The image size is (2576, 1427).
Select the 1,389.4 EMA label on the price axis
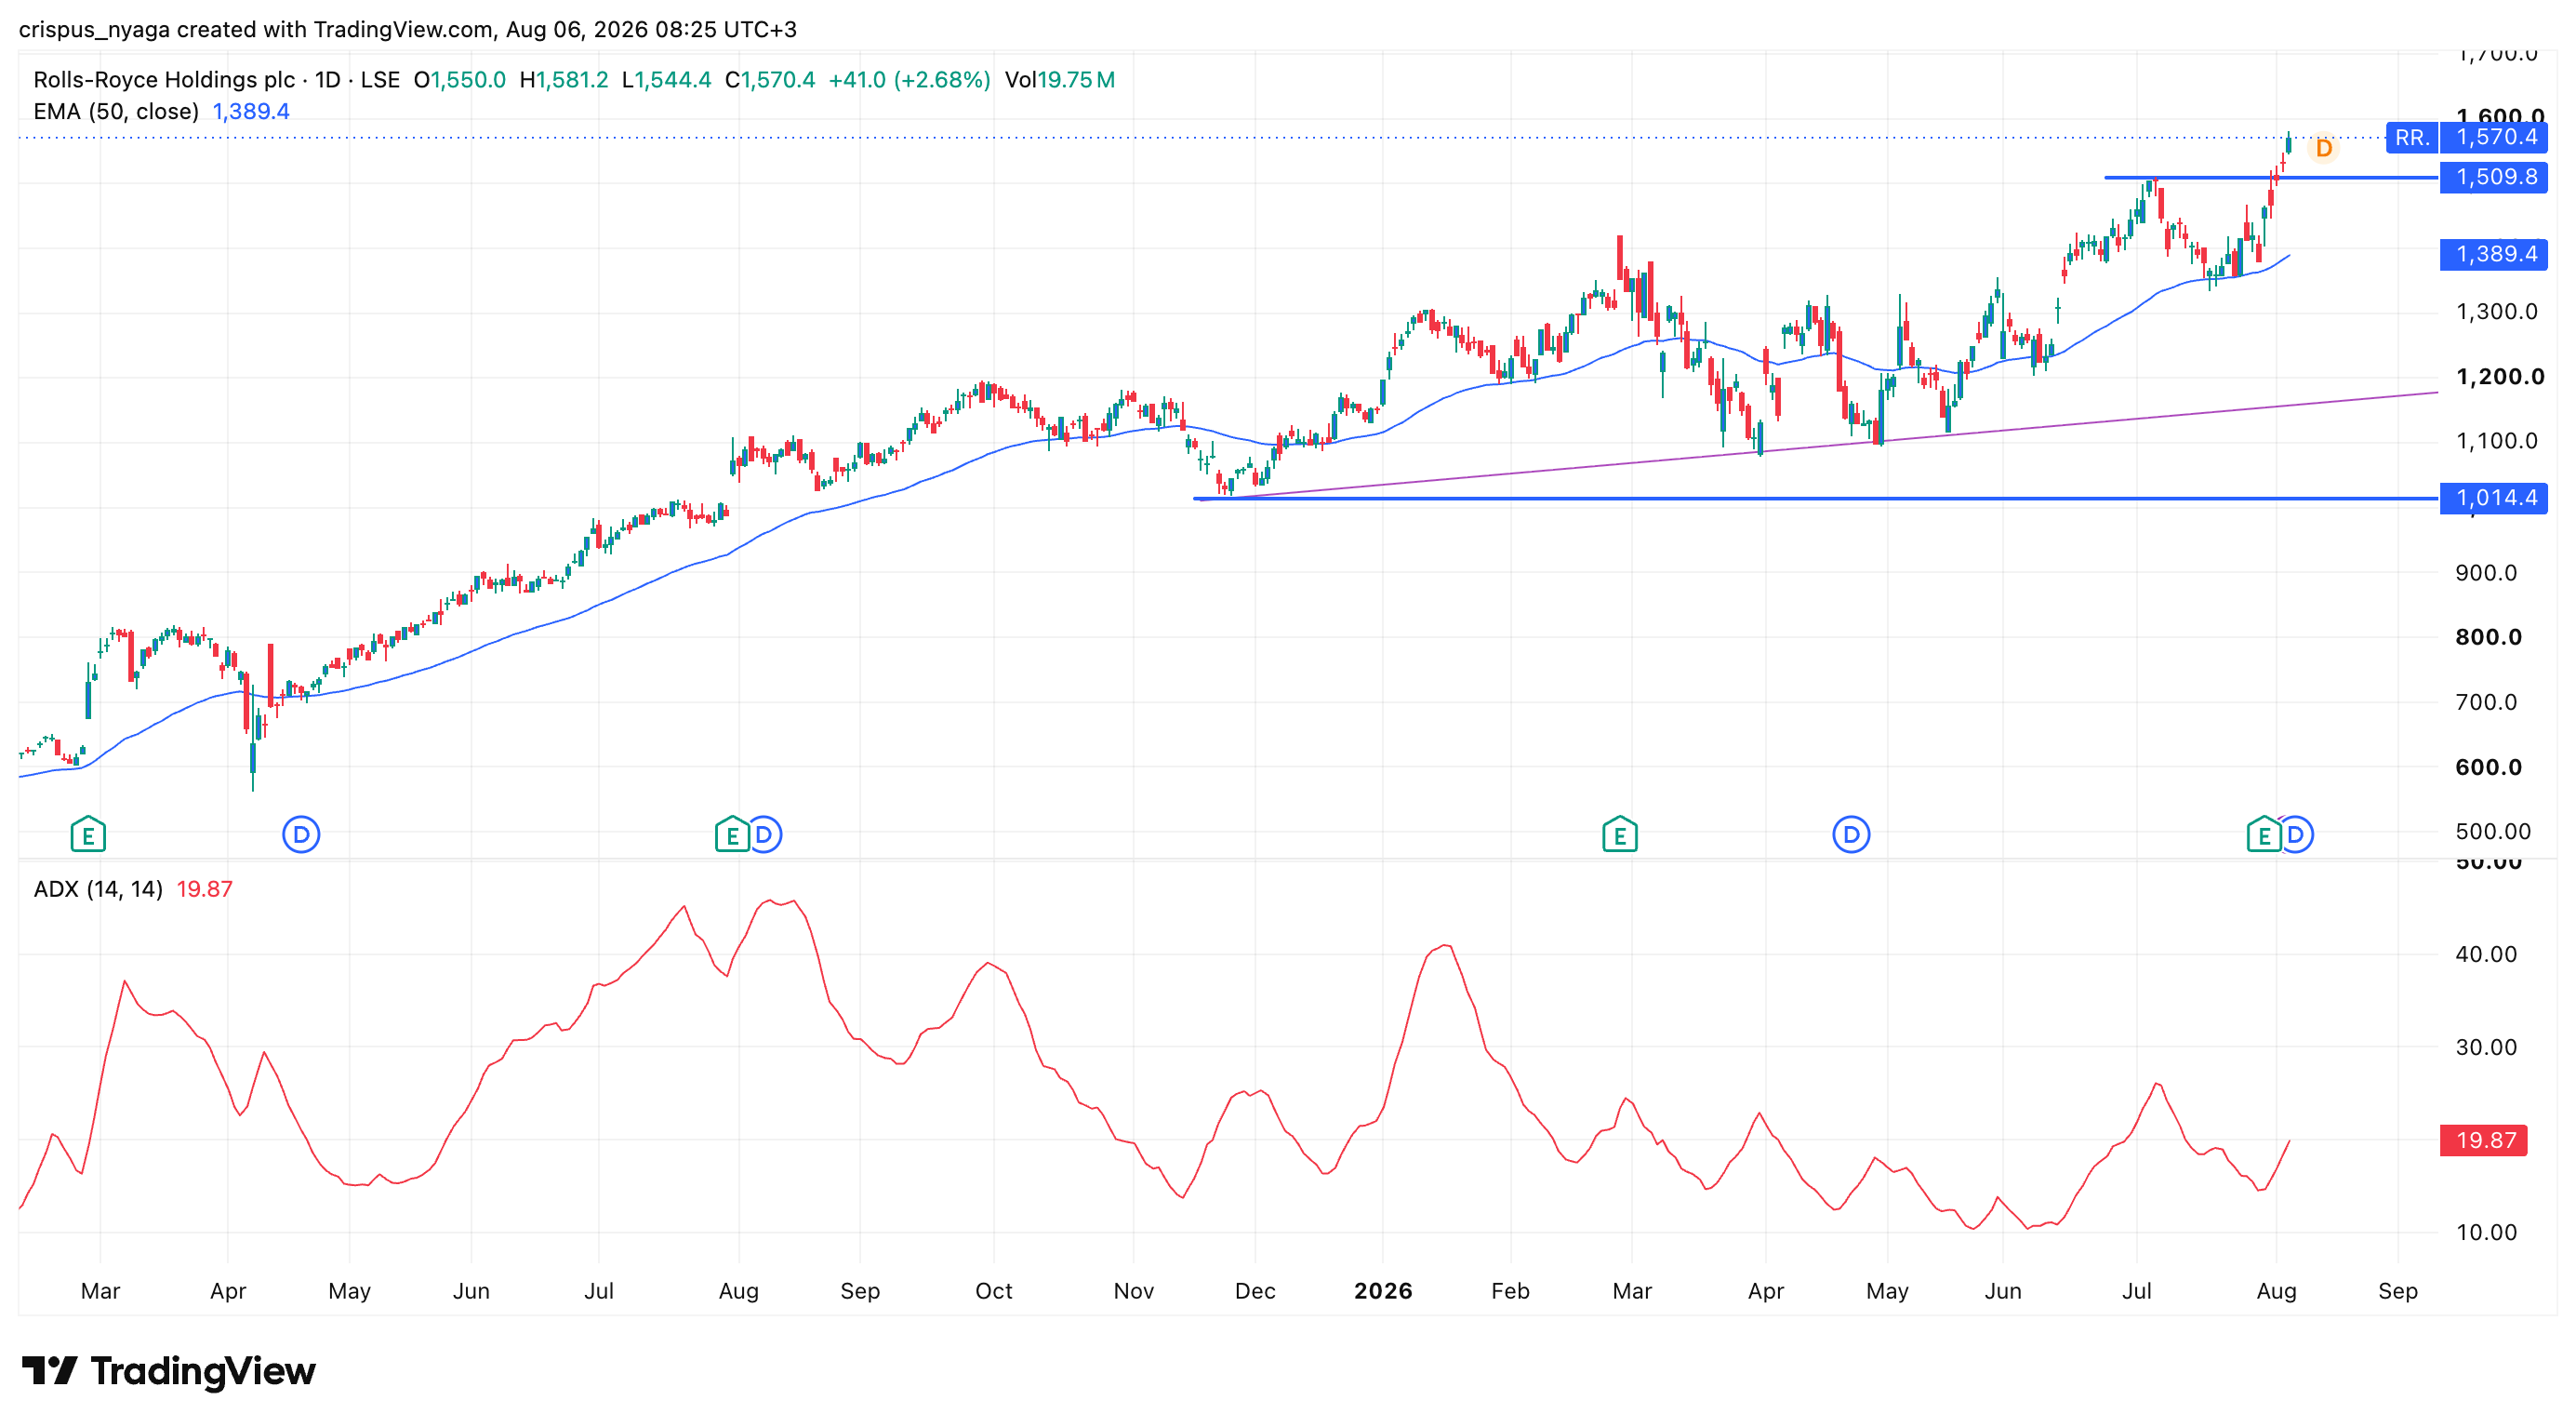pyautogui.click(x=2494, y=254)
